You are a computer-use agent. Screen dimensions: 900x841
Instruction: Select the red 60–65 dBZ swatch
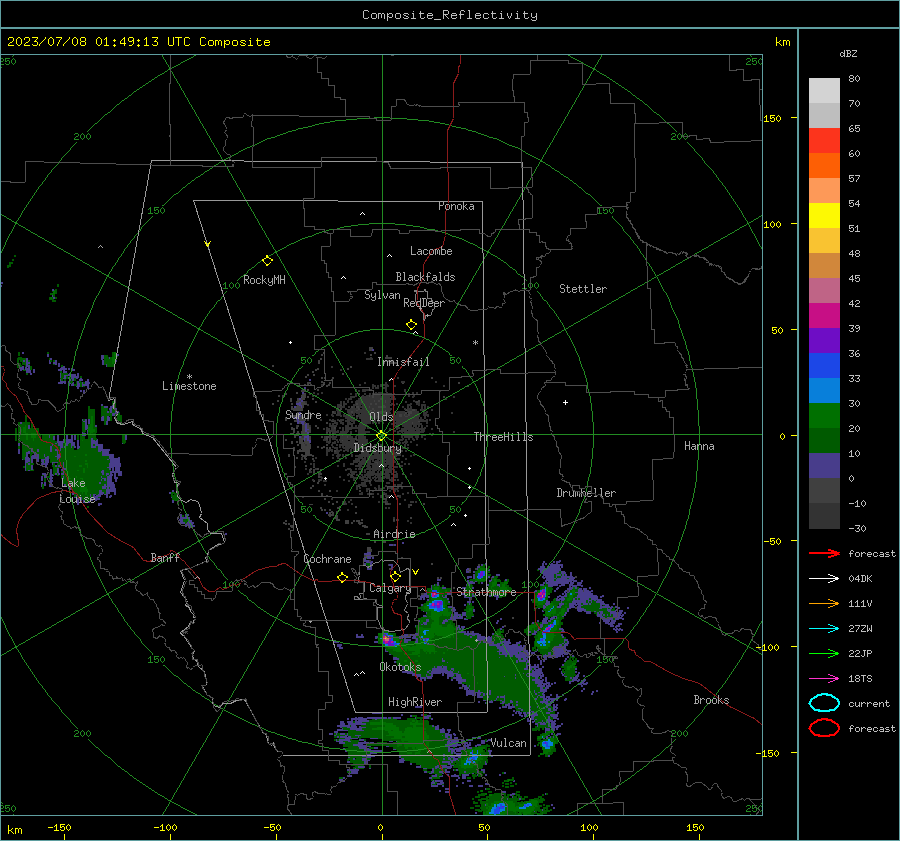coord(824,140)
